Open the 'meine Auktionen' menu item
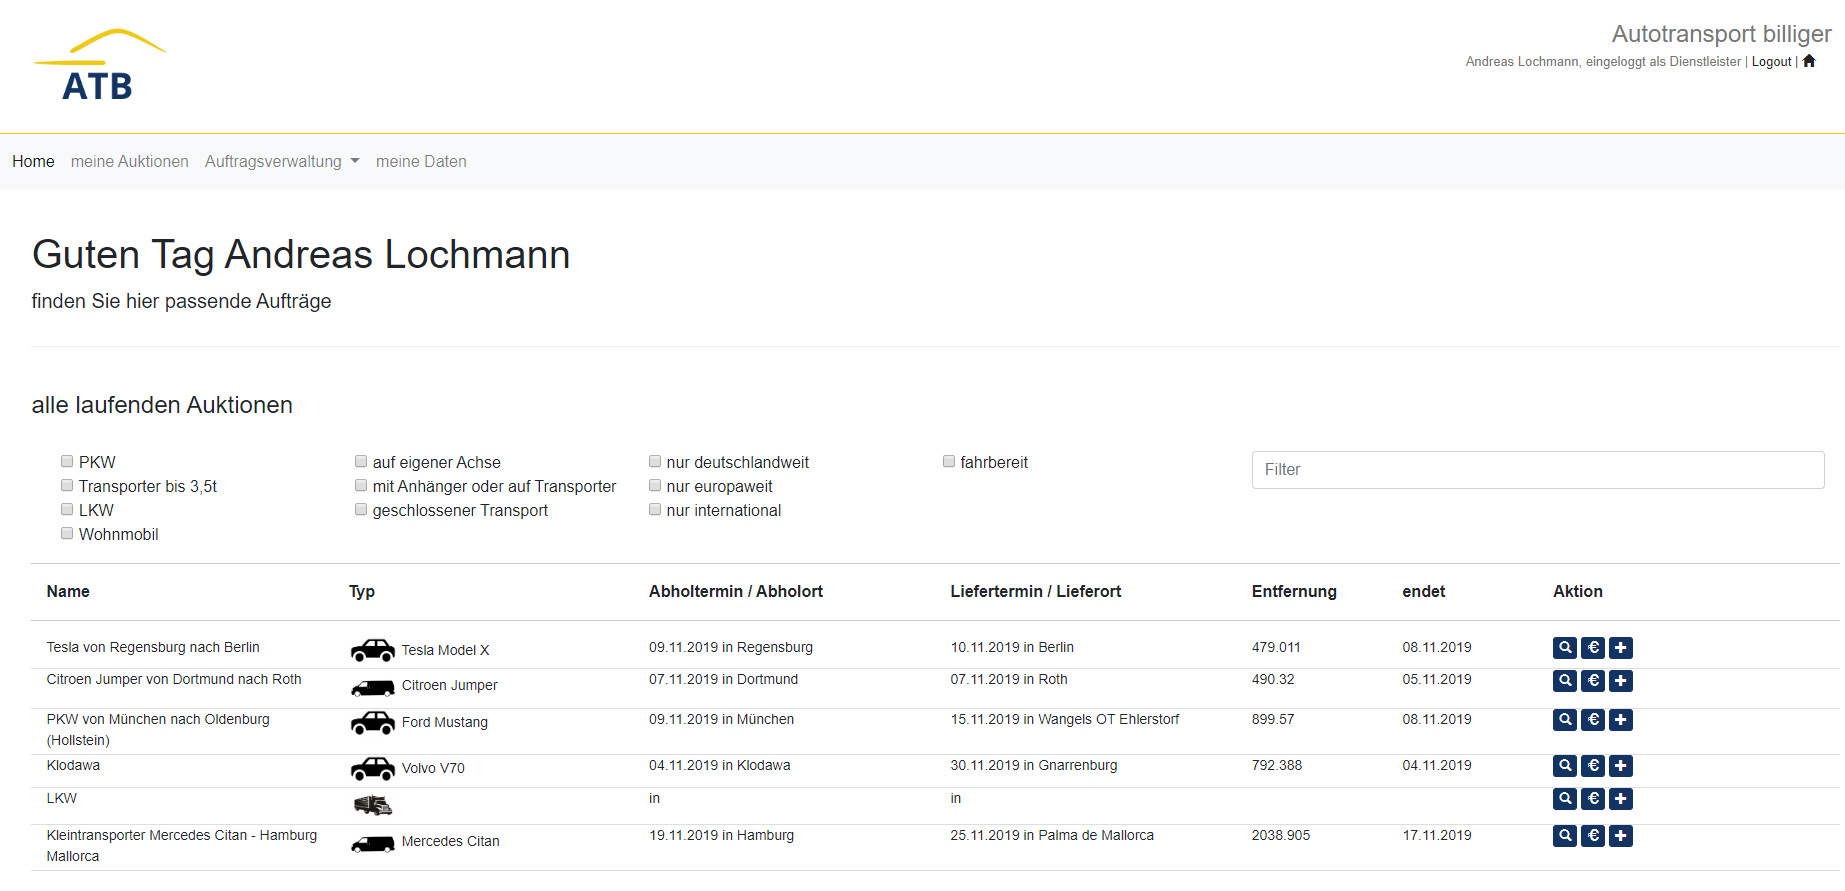1845x891 pixels. tap(129, 162)
